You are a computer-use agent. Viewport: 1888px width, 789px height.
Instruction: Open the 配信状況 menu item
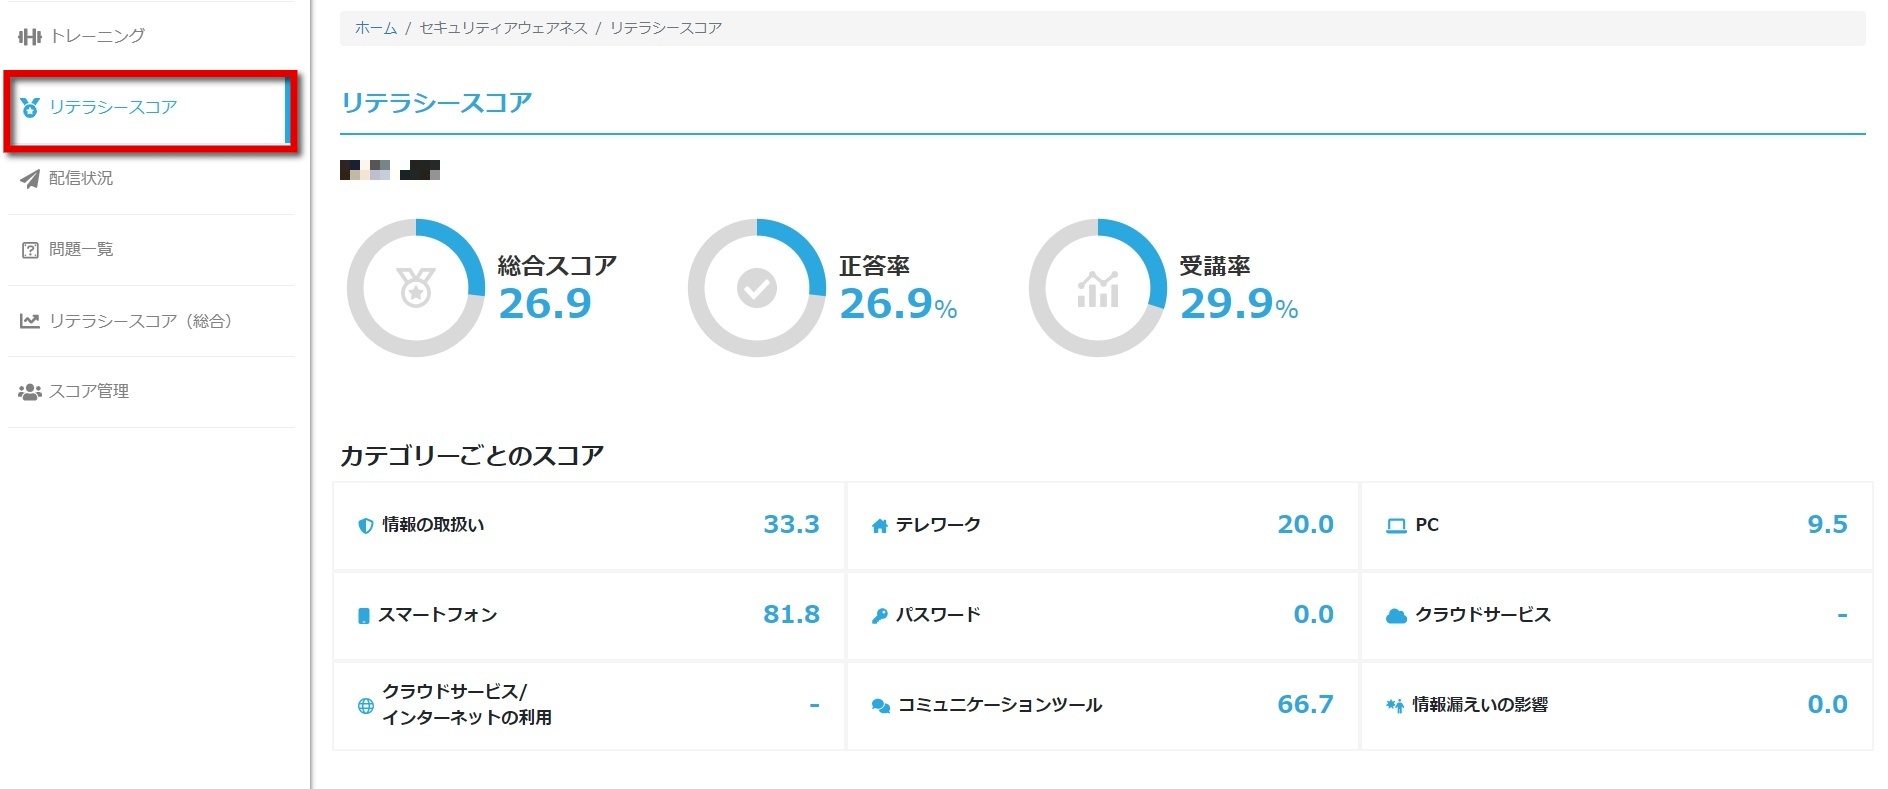(152, 178)
